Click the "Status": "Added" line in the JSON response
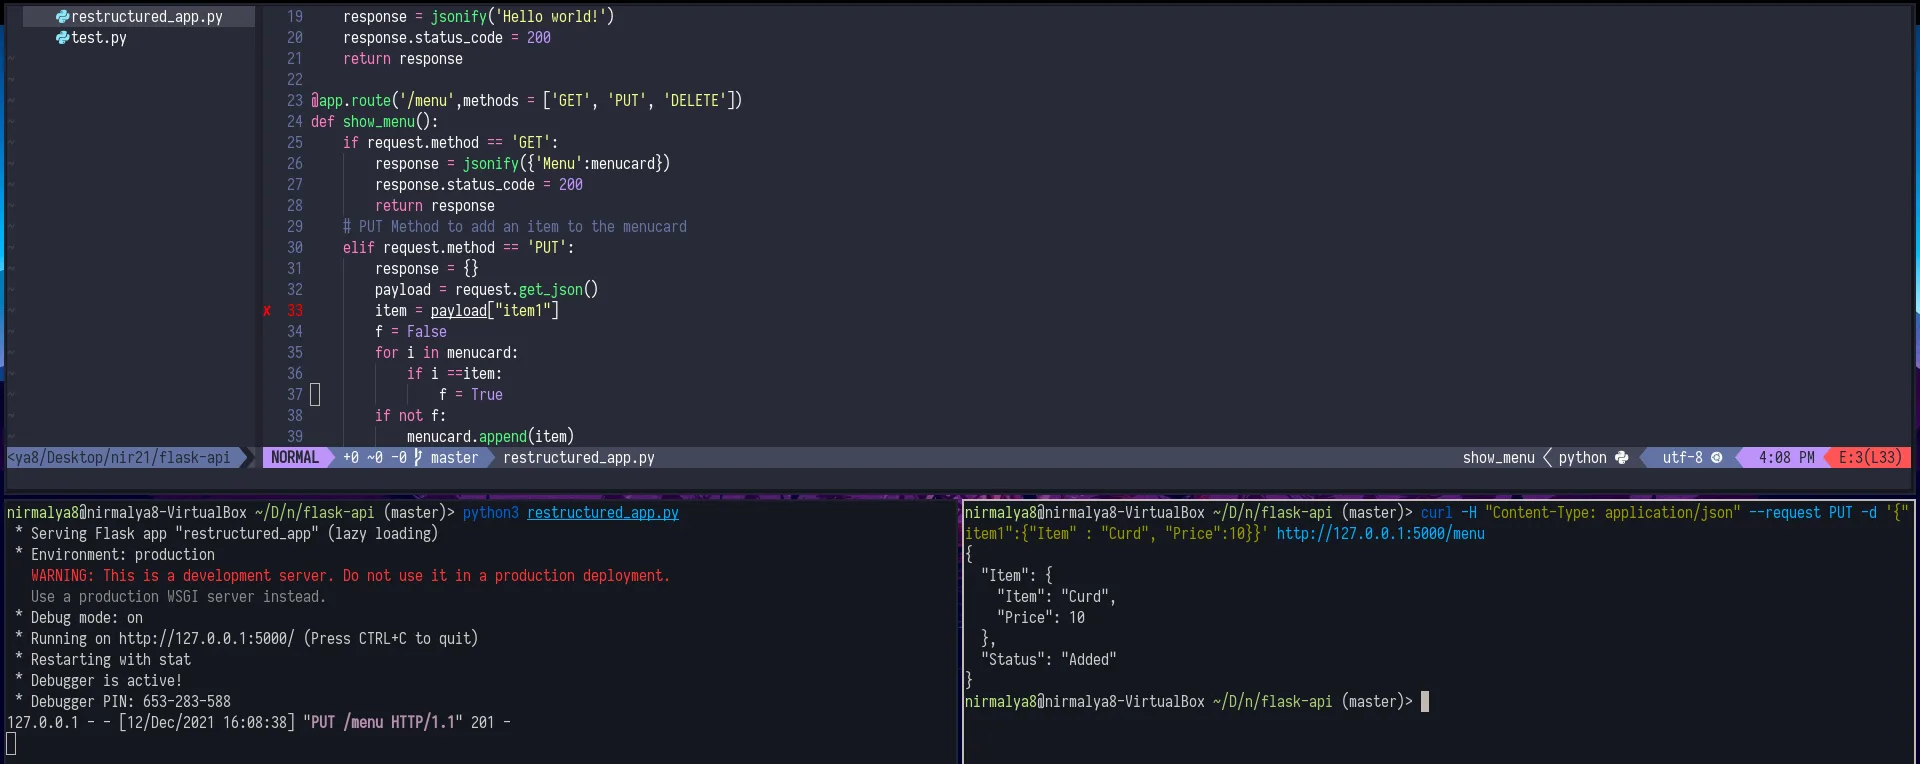1920x764 pixels. (1048, 660)
